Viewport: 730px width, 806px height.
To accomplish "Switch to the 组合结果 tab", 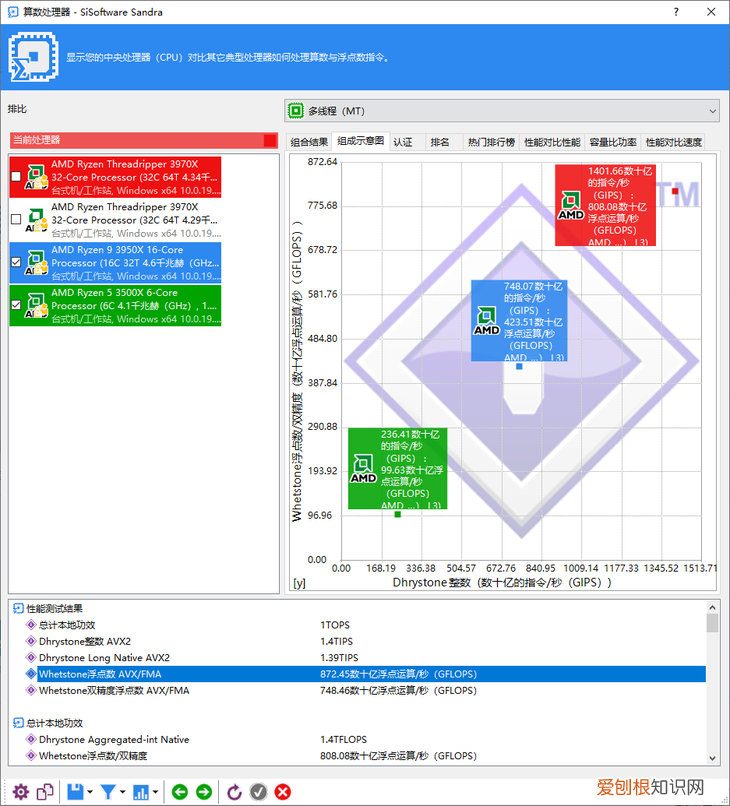I will tap(309, 142).
